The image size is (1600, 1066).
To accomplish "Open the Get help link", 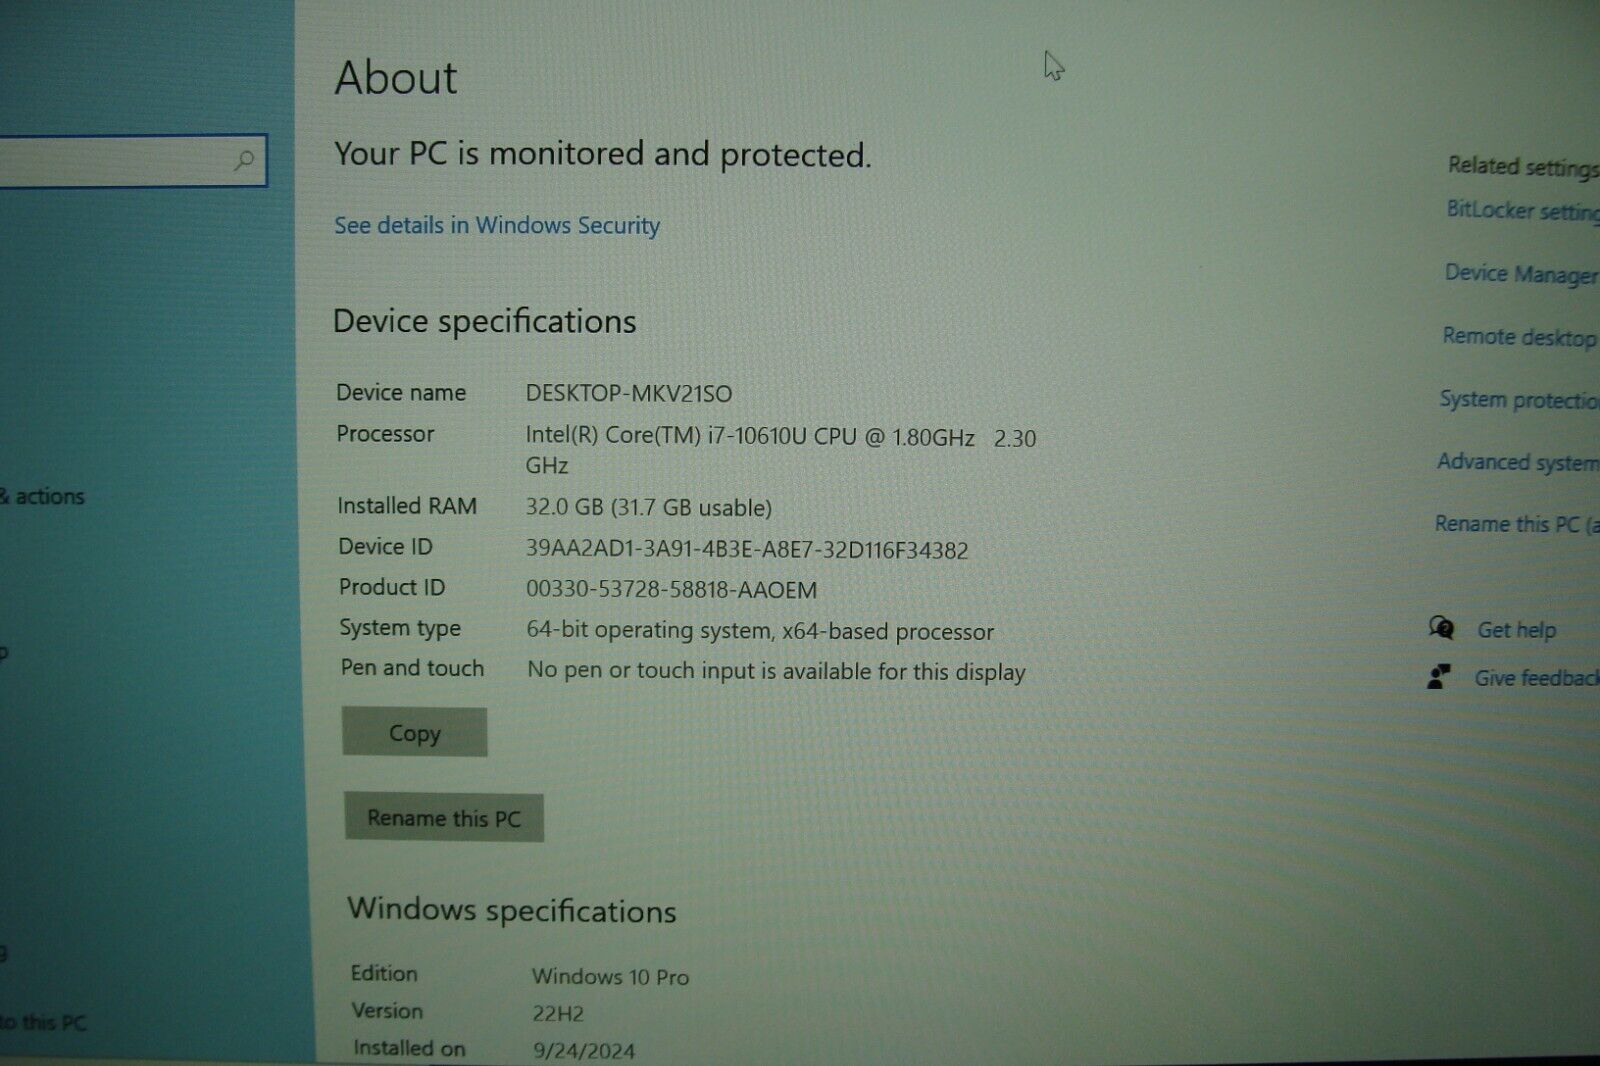I will click(1517, 630).
